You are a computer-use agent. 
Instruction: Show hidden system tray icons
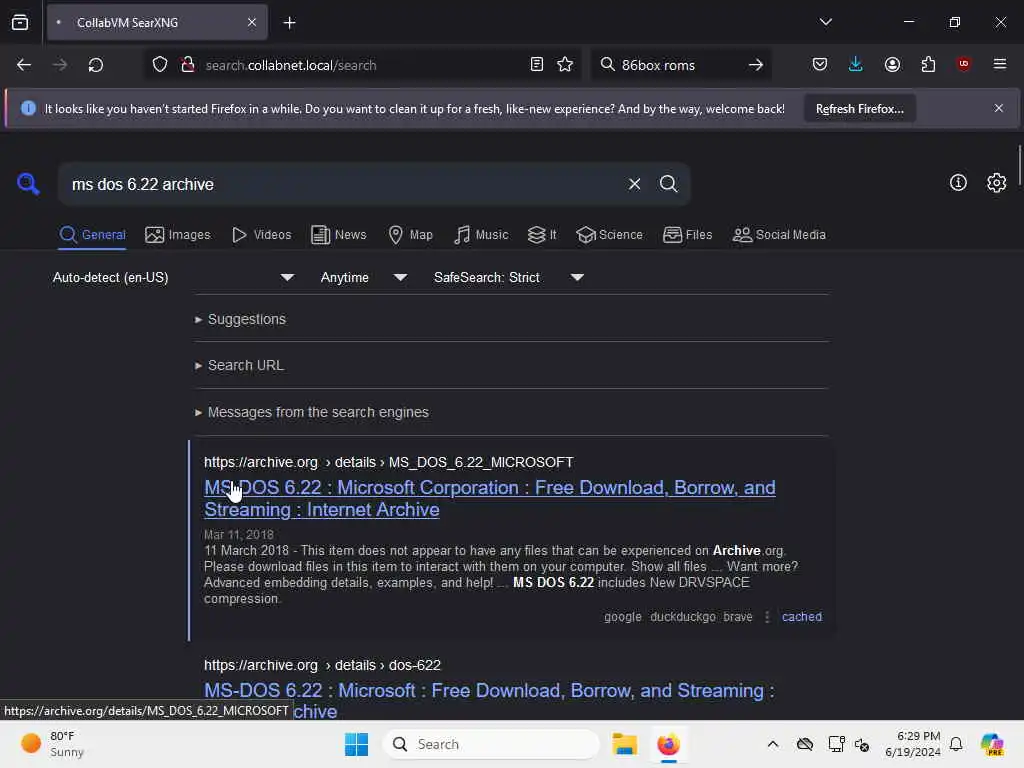coord(773,744)
